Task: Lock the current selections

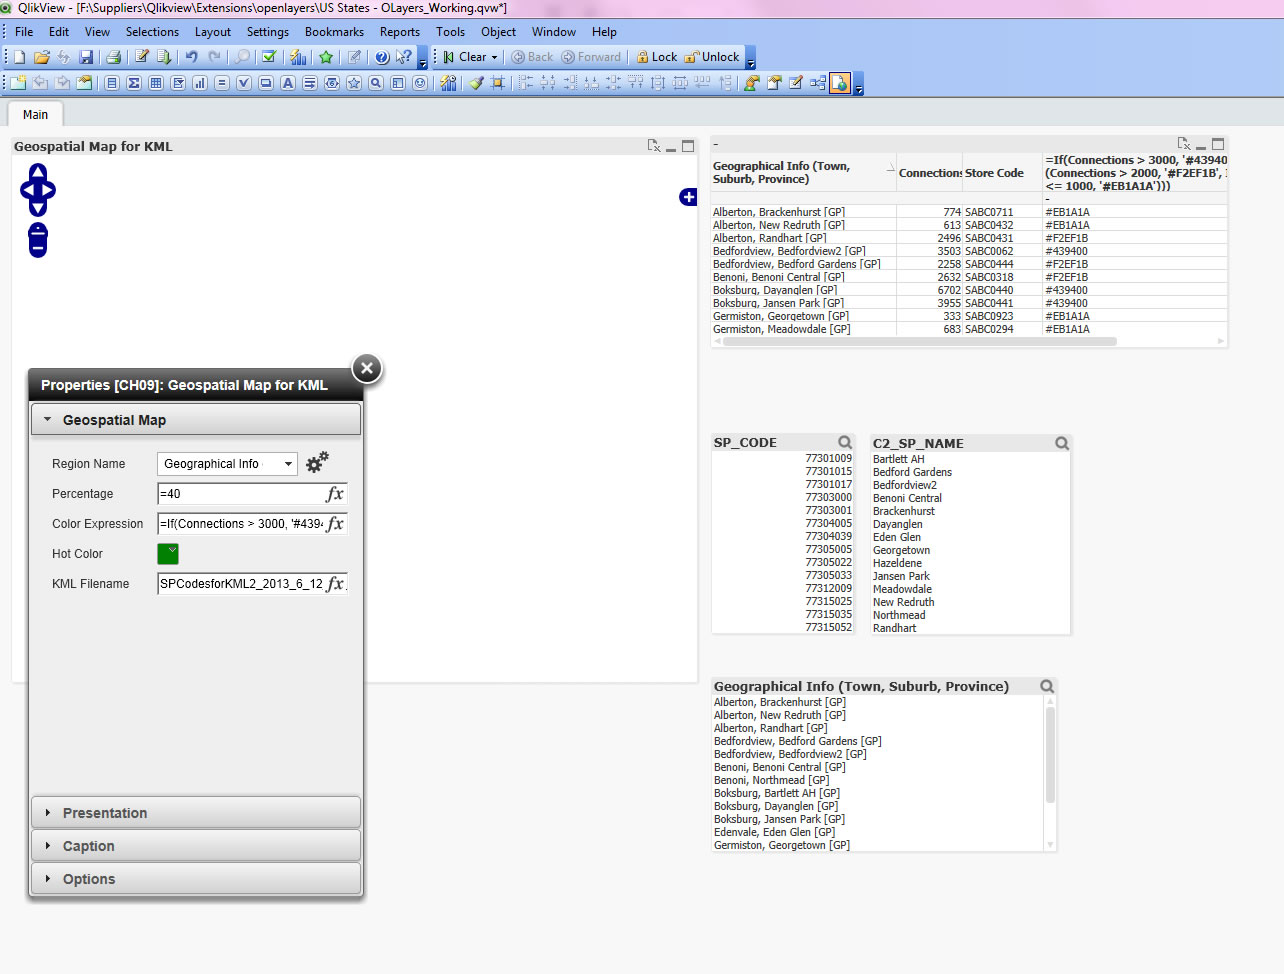Action: pos(656,57)
